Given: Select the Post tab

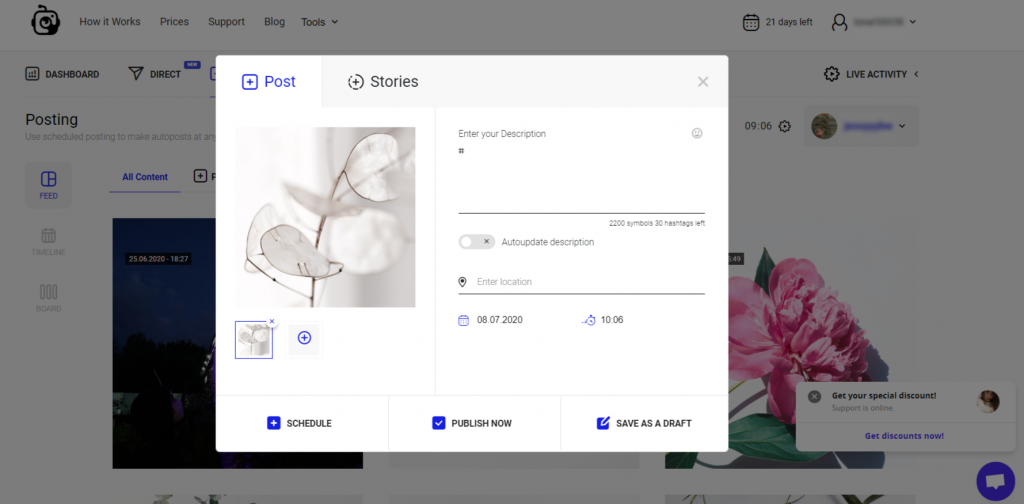Looking at the screenshot, I should (269, 82).
